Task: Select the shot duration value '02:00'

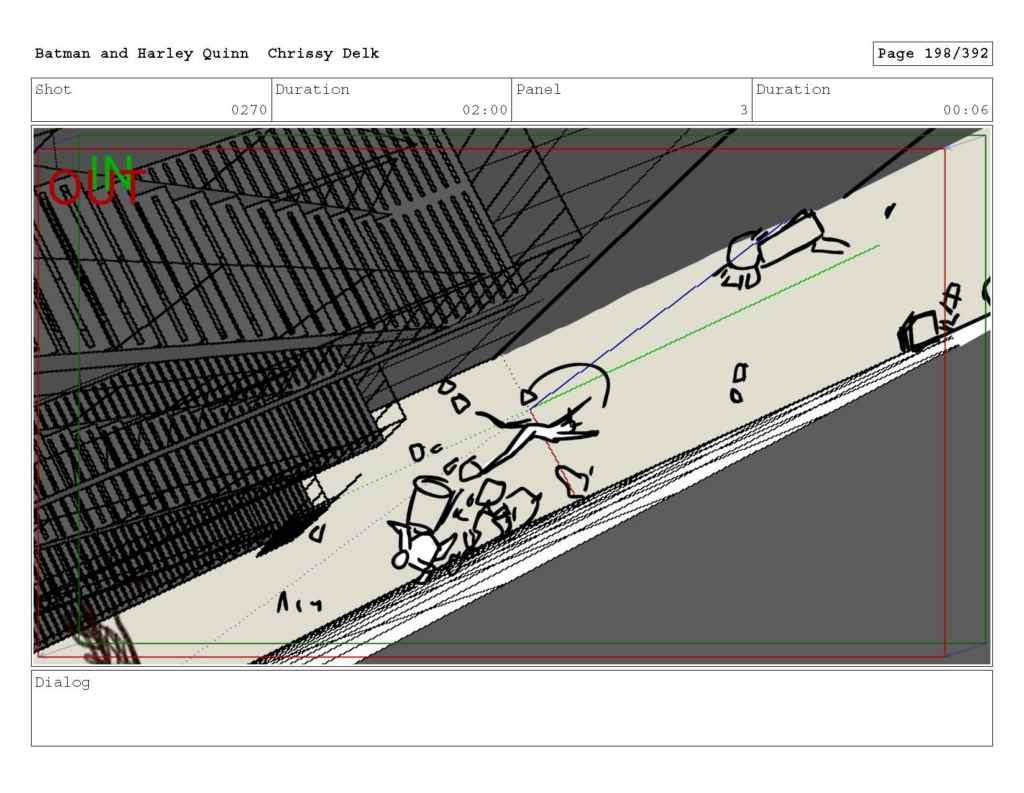Action: point(485,110)
